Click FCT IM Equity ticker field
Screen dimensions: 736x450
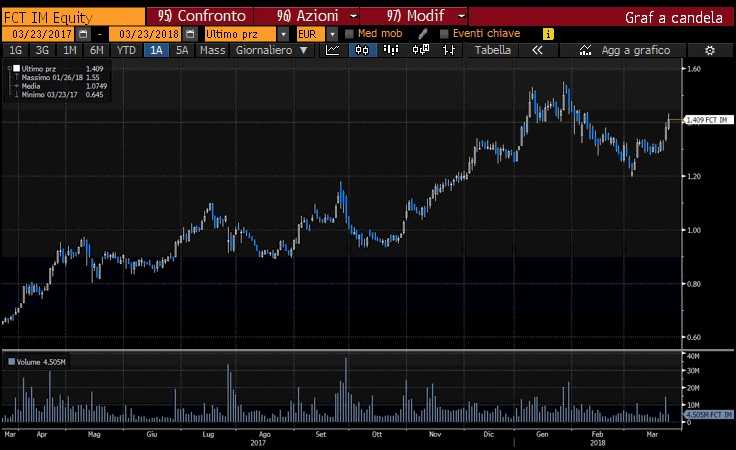73,17
